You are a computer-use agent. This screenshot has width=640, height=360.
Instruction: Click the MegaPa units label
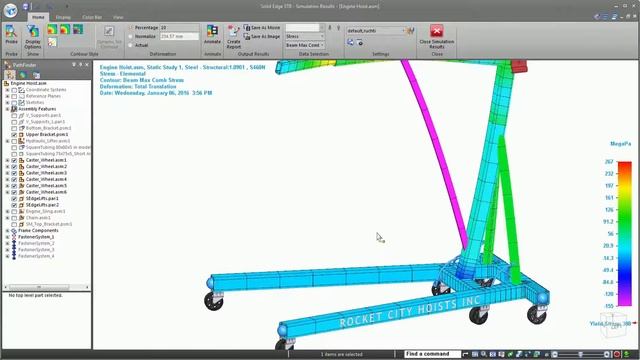620,144
